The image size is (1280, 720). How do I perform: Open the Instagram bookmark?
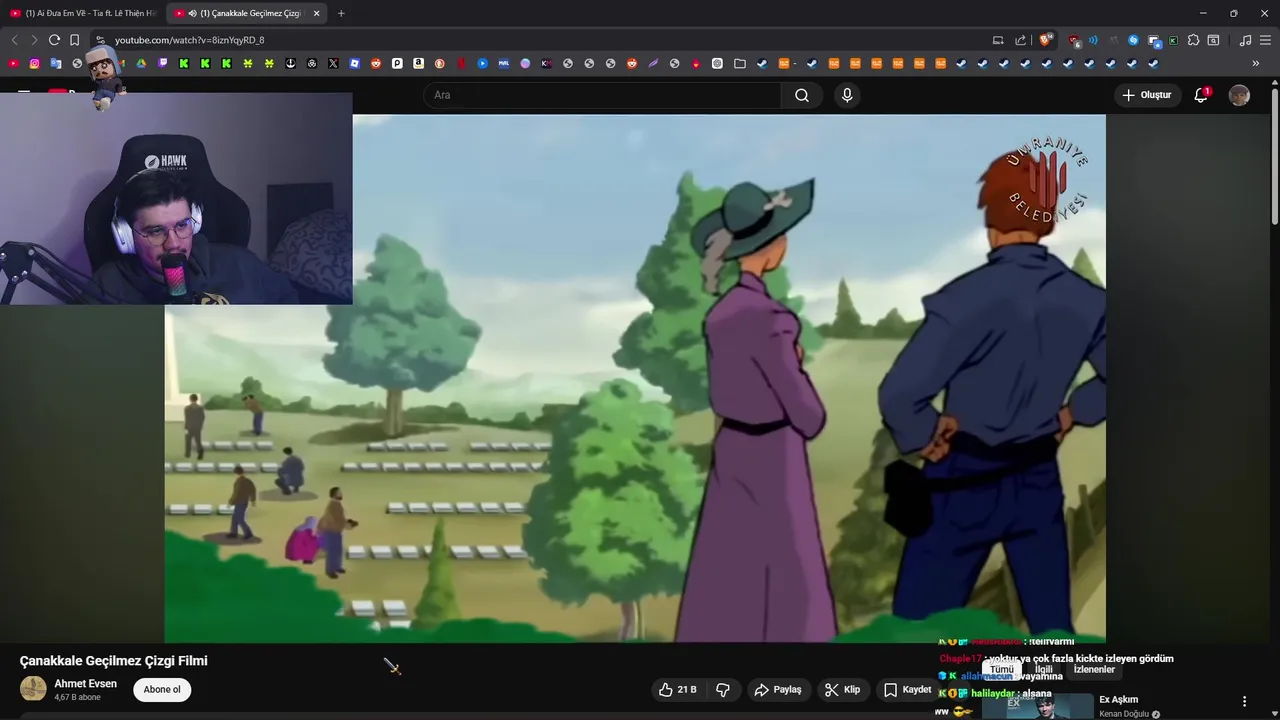(x=34, y=63)
